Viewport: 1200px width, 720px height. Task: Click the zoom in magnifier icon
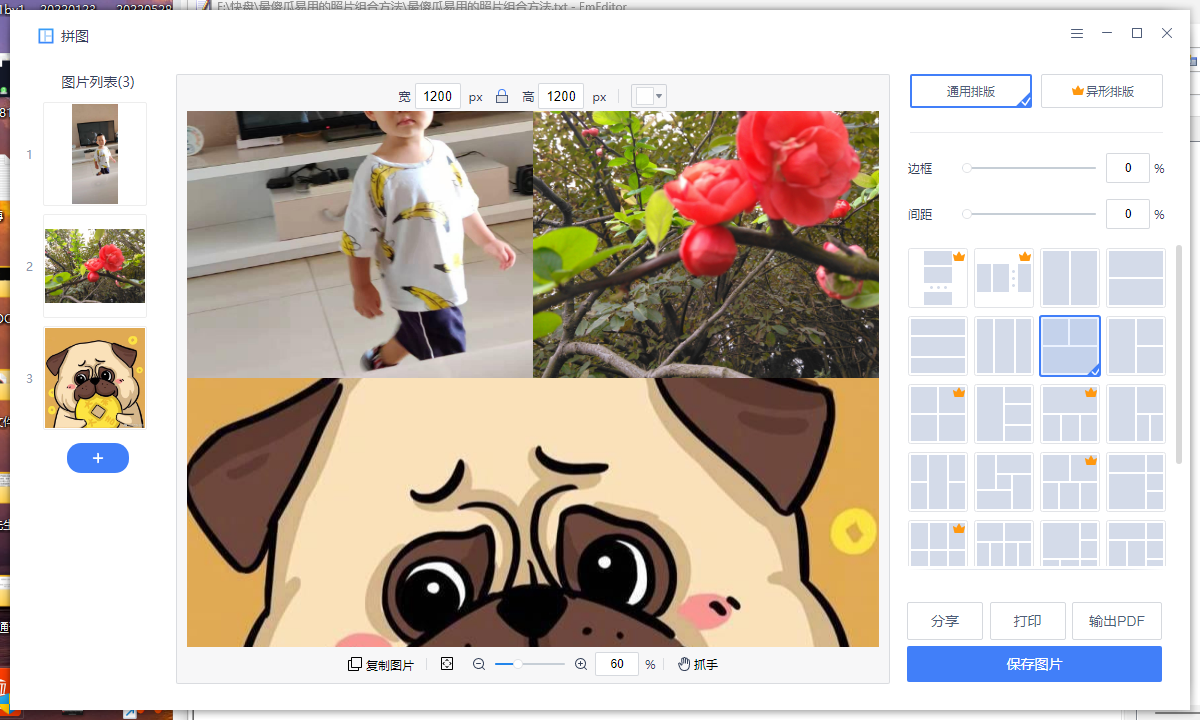click(x=581, y=664)
